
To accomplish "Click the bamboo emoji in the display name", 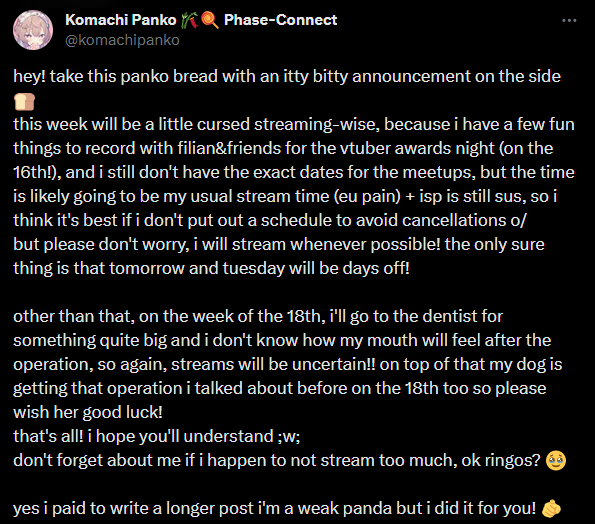I will (x=186, y=20).
